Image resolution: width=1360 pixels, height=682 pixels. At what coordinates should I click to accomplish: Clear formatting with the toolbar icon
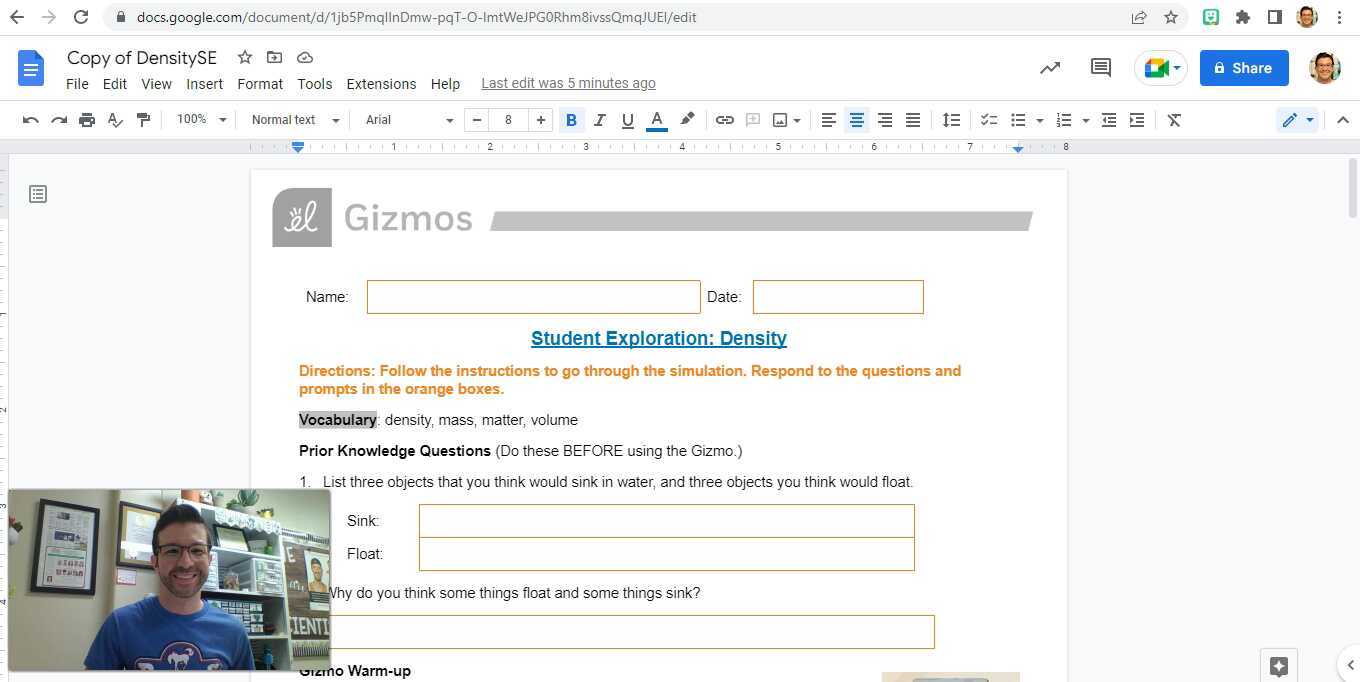click(1175, 120)
